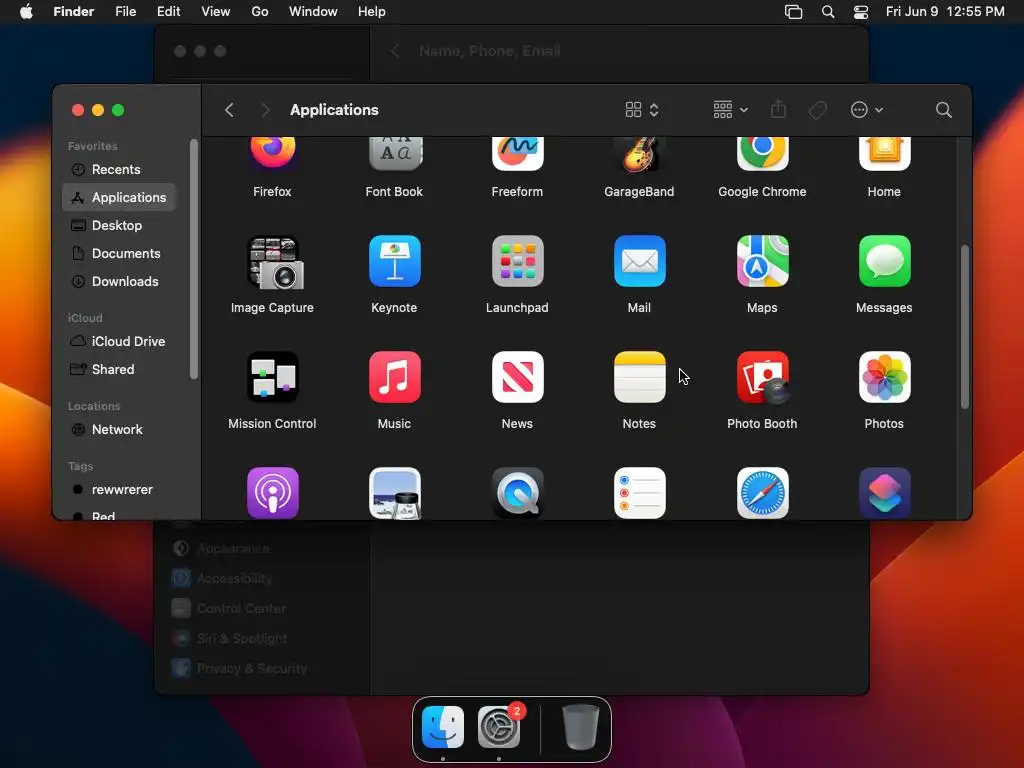Open Spotlight search in menu bar
This screenshot has width=1024, height=768.
tap(827, 12)
